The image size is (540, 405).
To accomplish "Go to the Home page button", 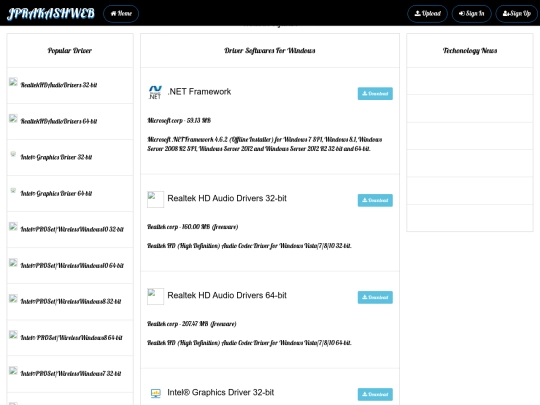I will (x=121, y=14).
